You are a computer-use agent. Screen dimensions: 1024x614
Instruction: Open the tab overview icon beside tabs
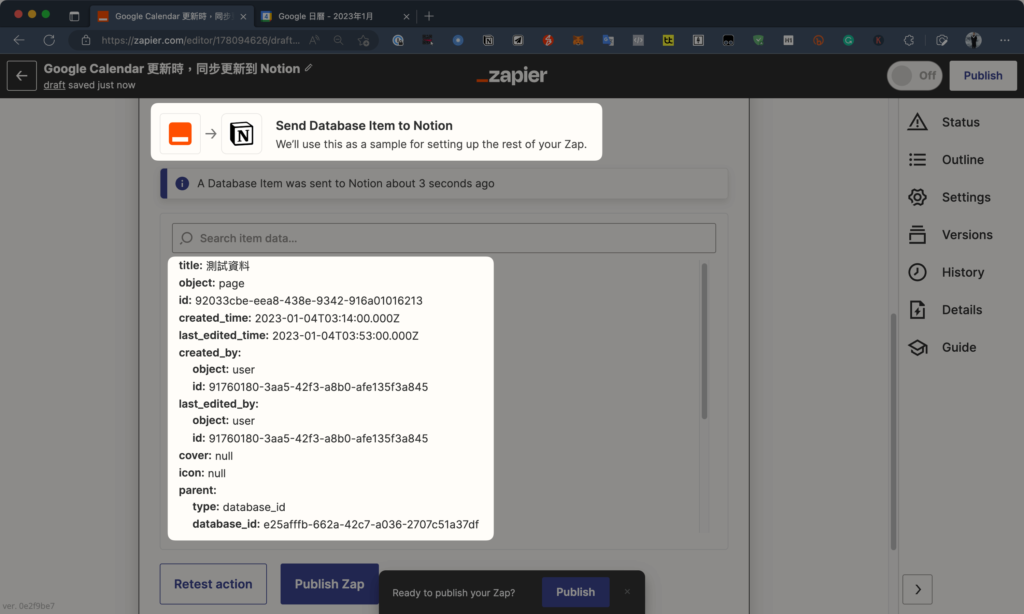point(74,16)
